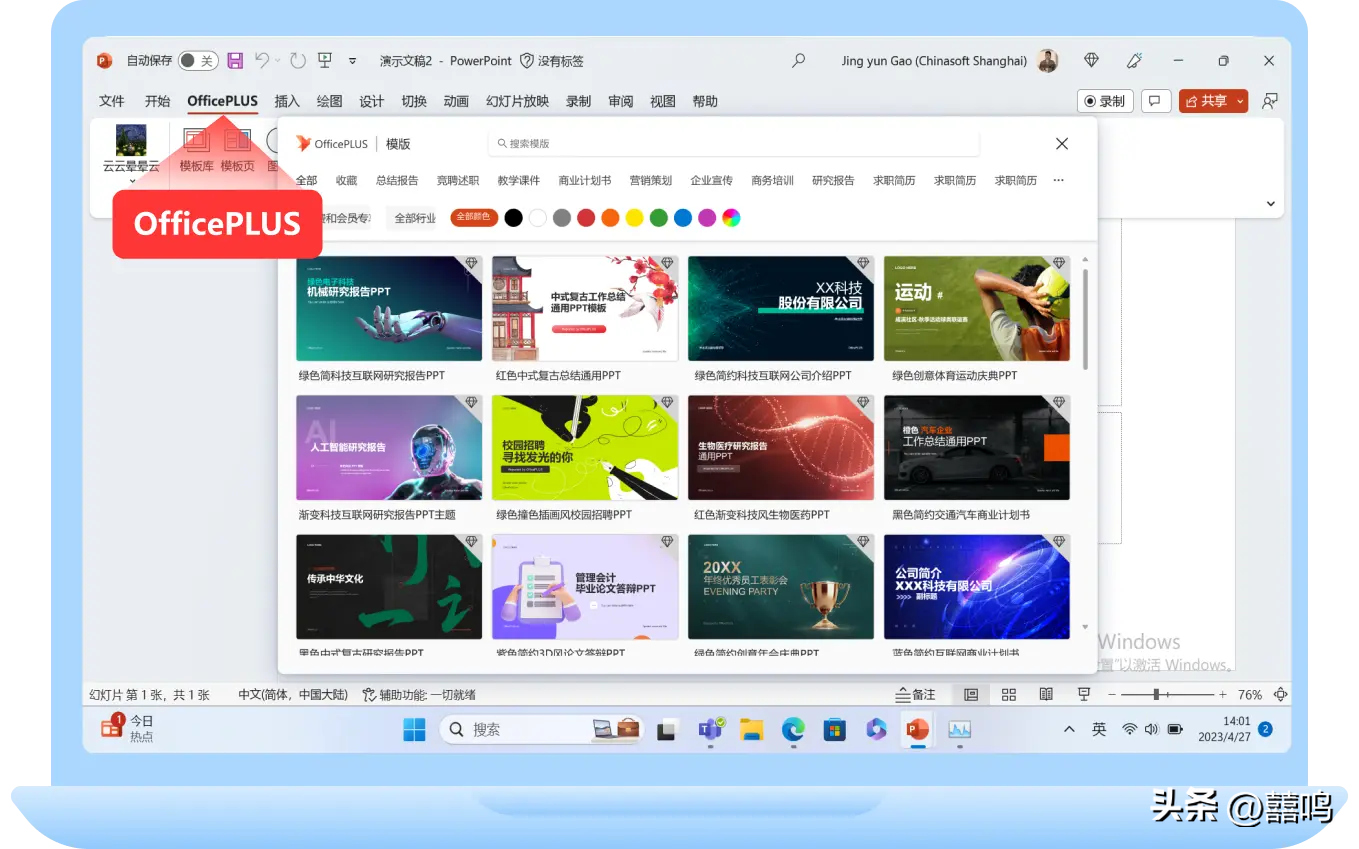
Task: Click the 模板库 template library icon
Action: [x=196, y=140]
